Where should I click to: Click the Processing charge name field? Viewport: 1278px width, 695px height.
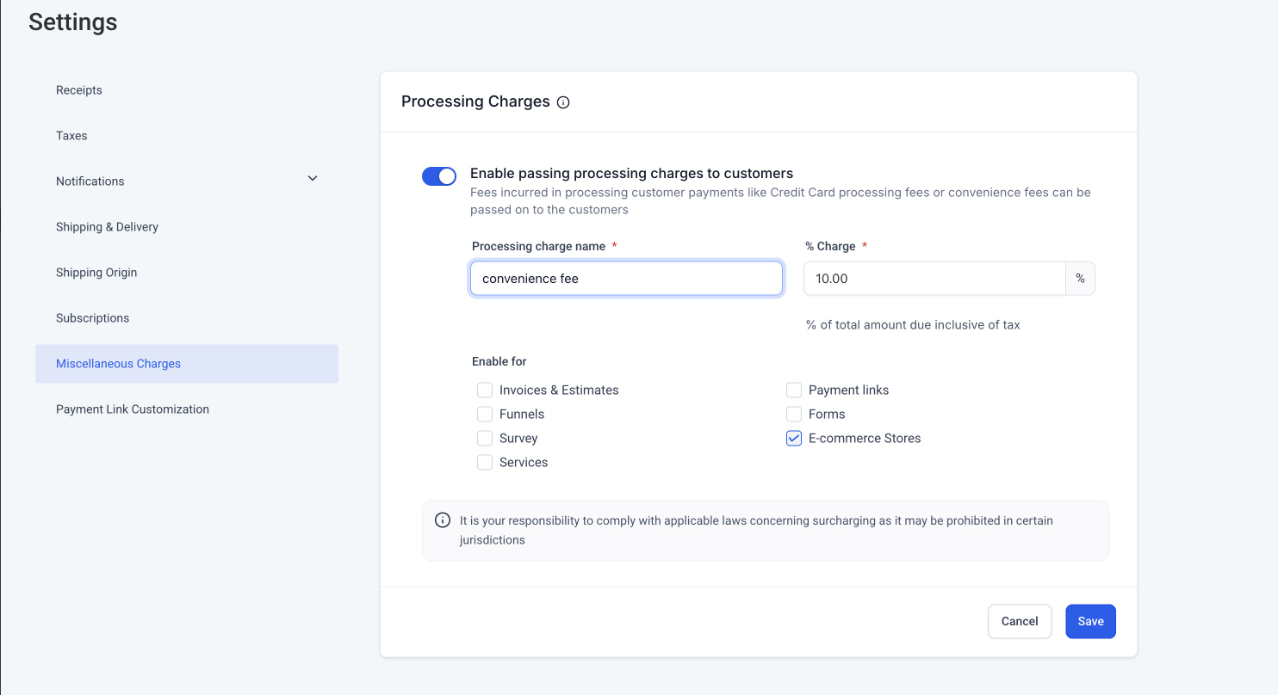626,279
